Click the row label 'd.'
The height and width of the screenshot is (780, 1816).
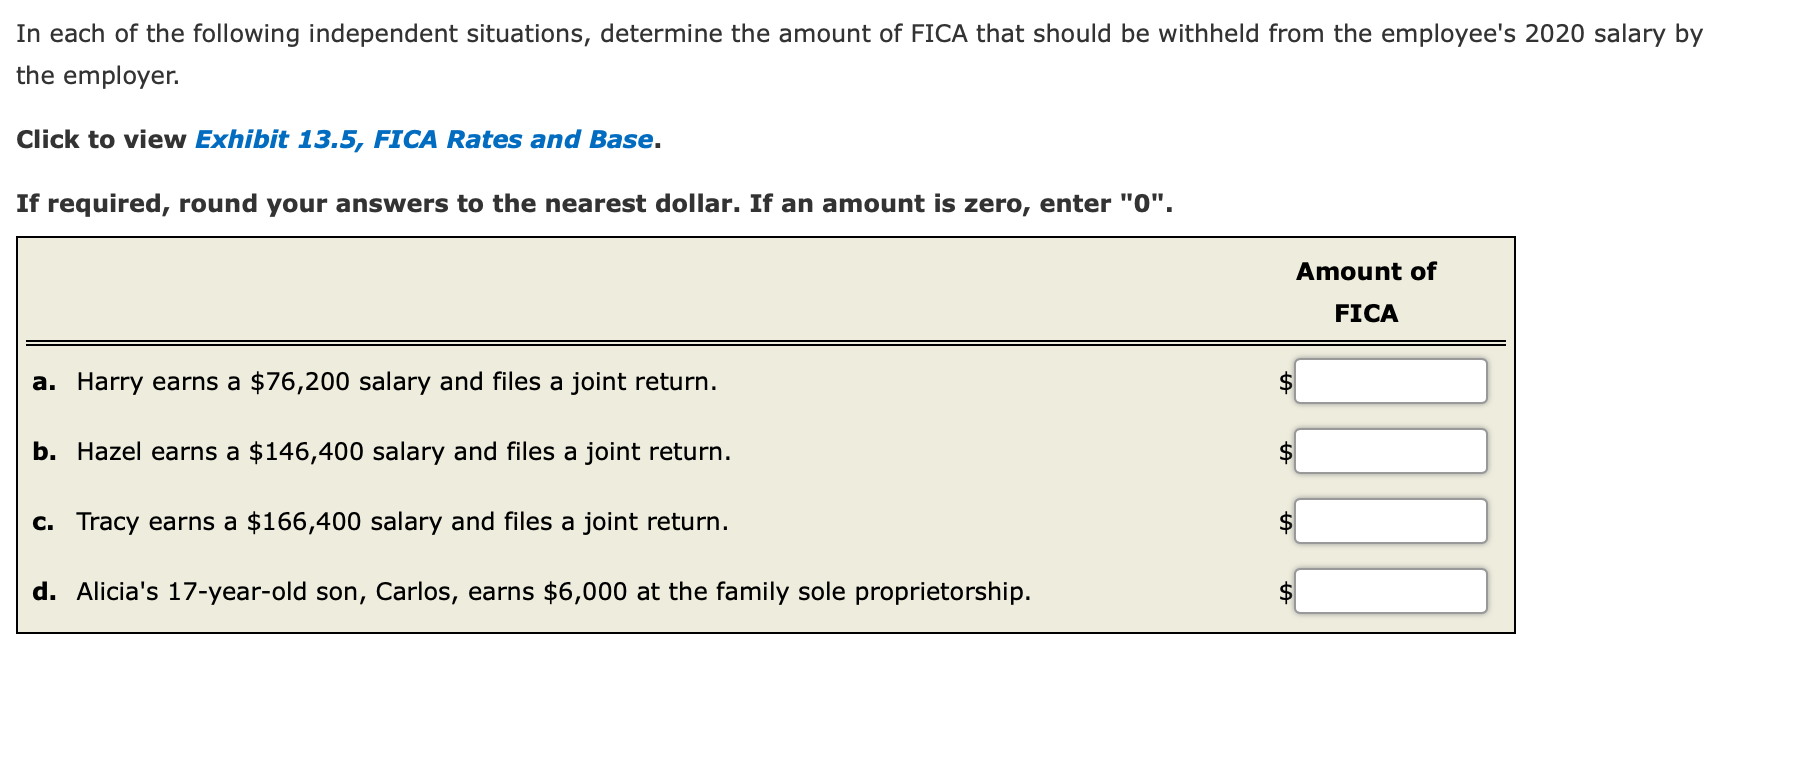click(44, 592)
